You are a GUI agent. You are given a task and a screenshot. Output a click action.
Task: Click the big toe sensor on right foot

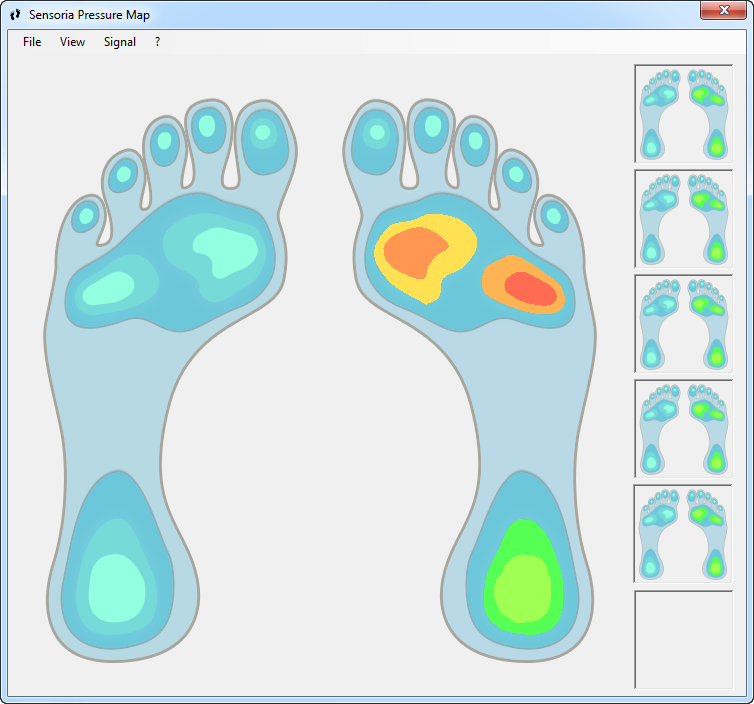coord(376,142)
